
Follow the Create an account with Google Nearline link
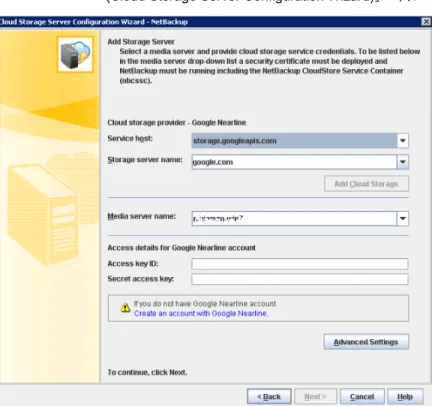click(x=201, y=314)
